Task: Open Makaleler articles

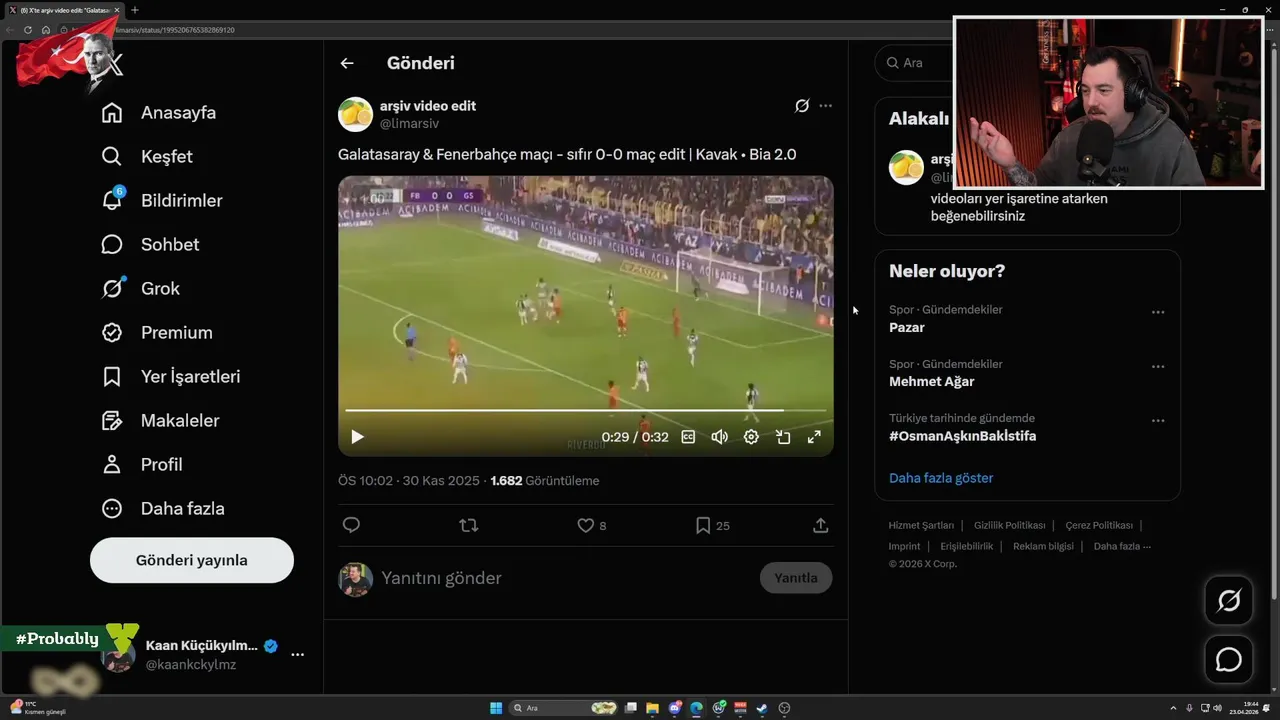Action: tap(161, 421)
